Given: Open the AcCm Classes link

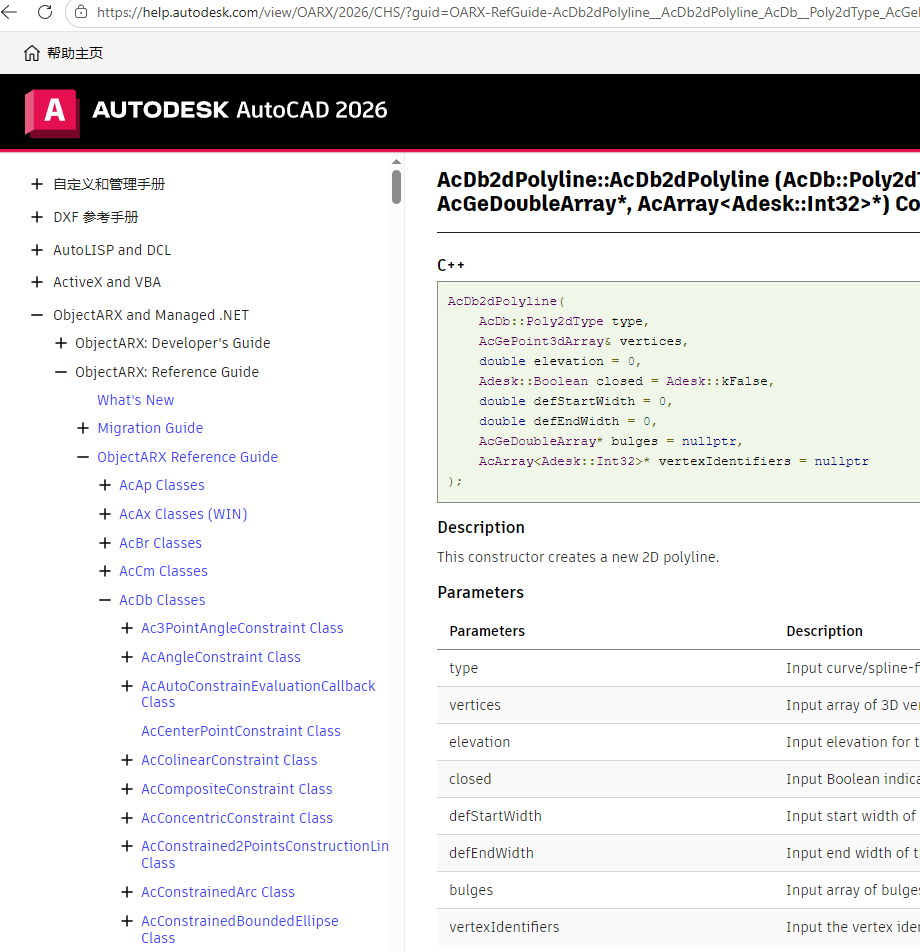Looking at the screenshot, I should pos(163,571).
